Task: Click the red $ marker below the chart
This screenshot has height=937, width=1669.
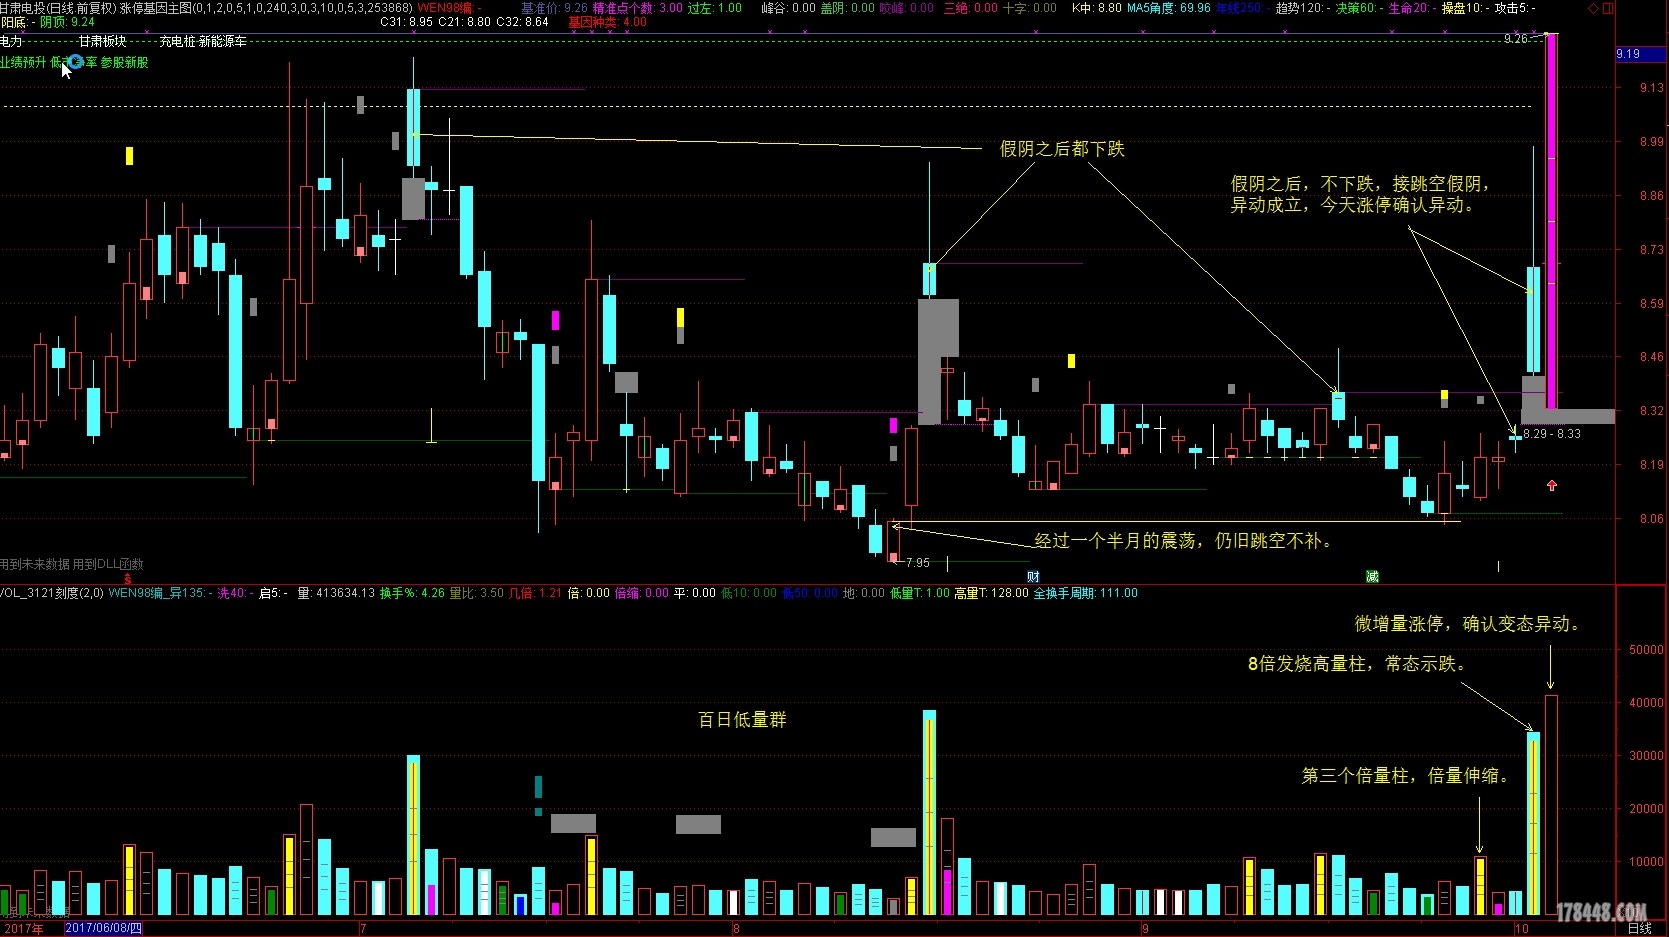Action: pos(127,578)
